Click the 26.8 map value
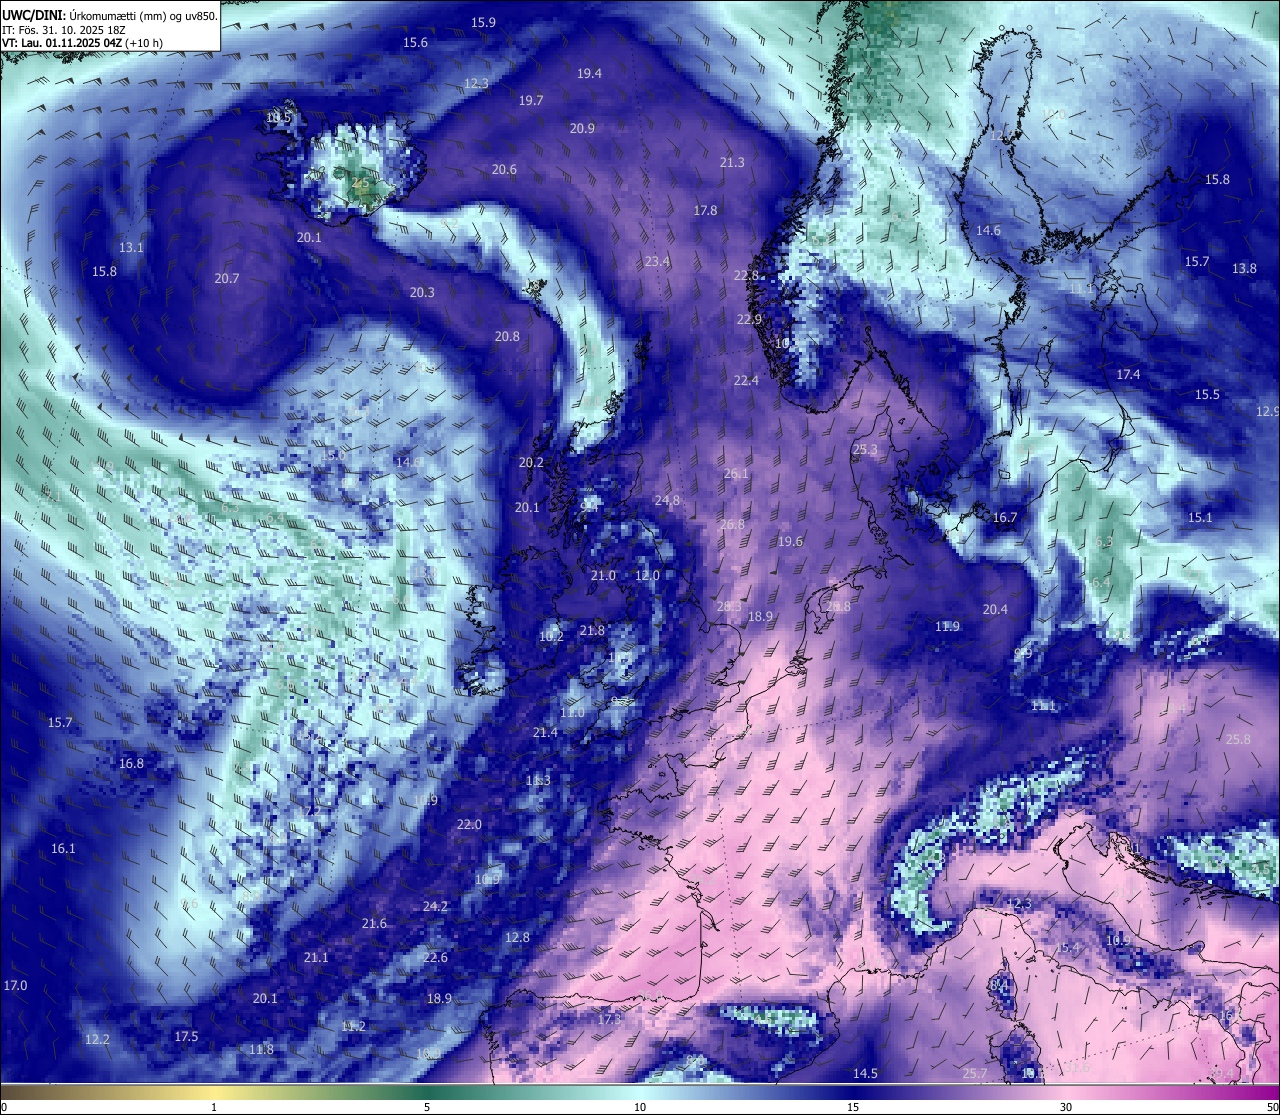This screenshot has height=1115, width=1280. tap(732, 524)
